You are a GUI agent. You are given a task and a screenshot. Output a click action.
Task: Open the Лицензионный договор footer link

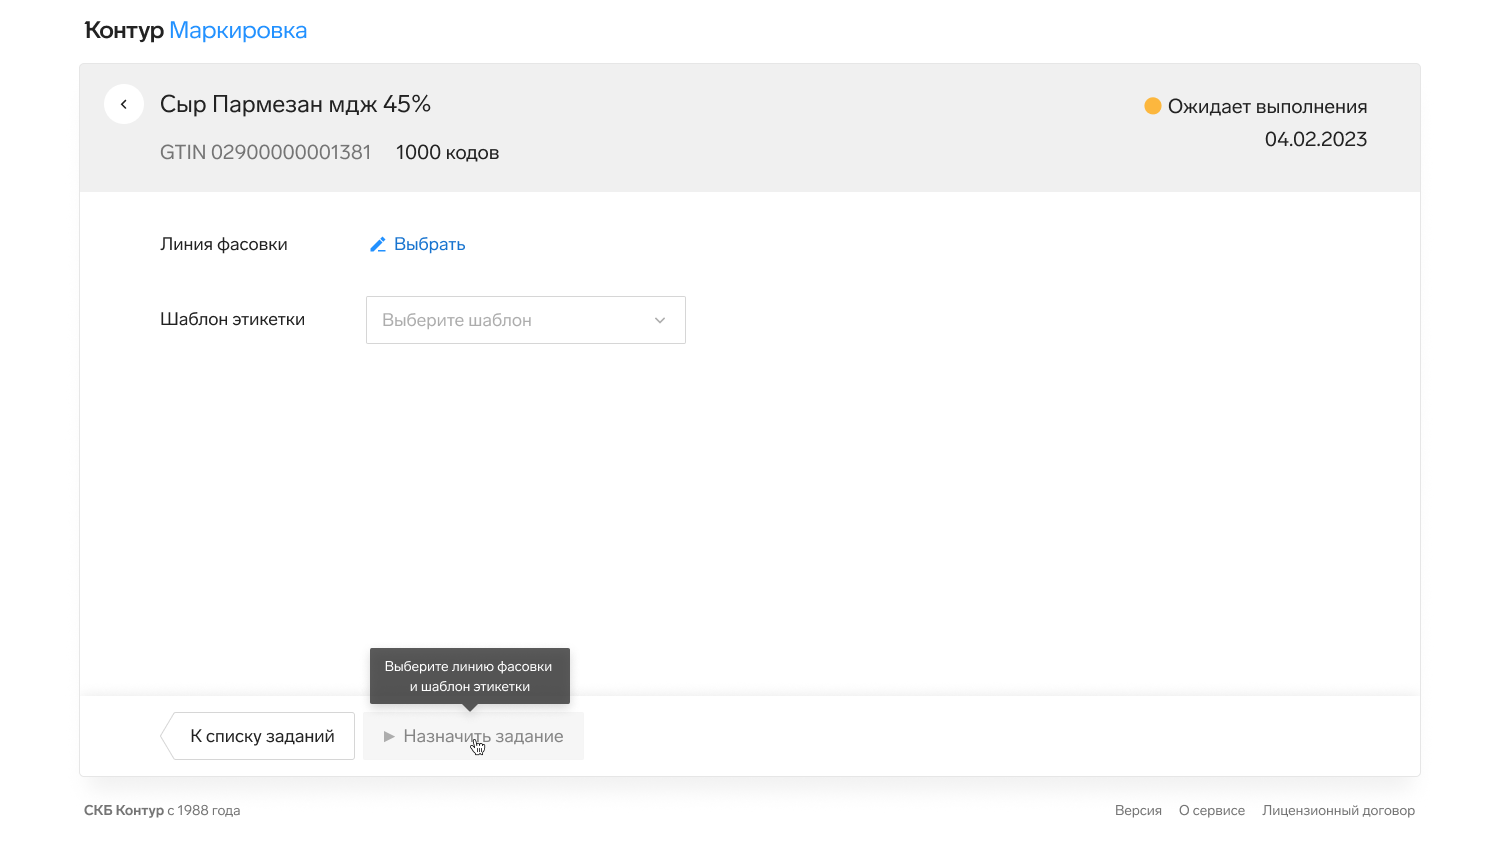(x=1338, y=810)
